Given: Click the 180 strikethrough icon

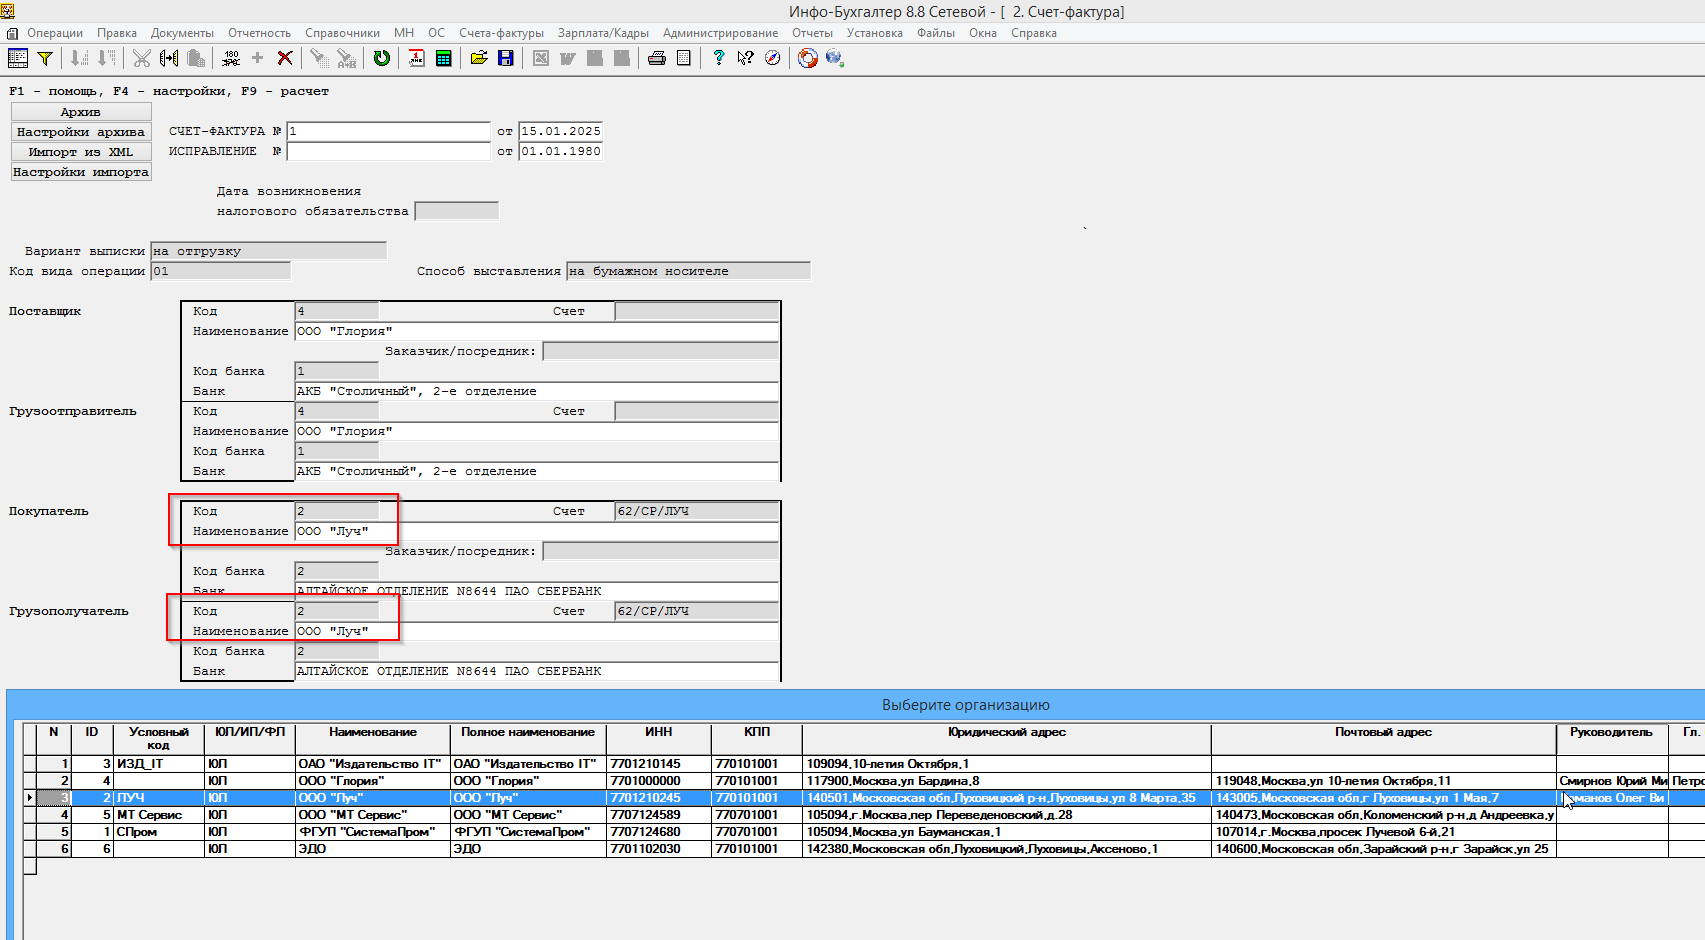Looking at the screenshot, I should [231, 58].
